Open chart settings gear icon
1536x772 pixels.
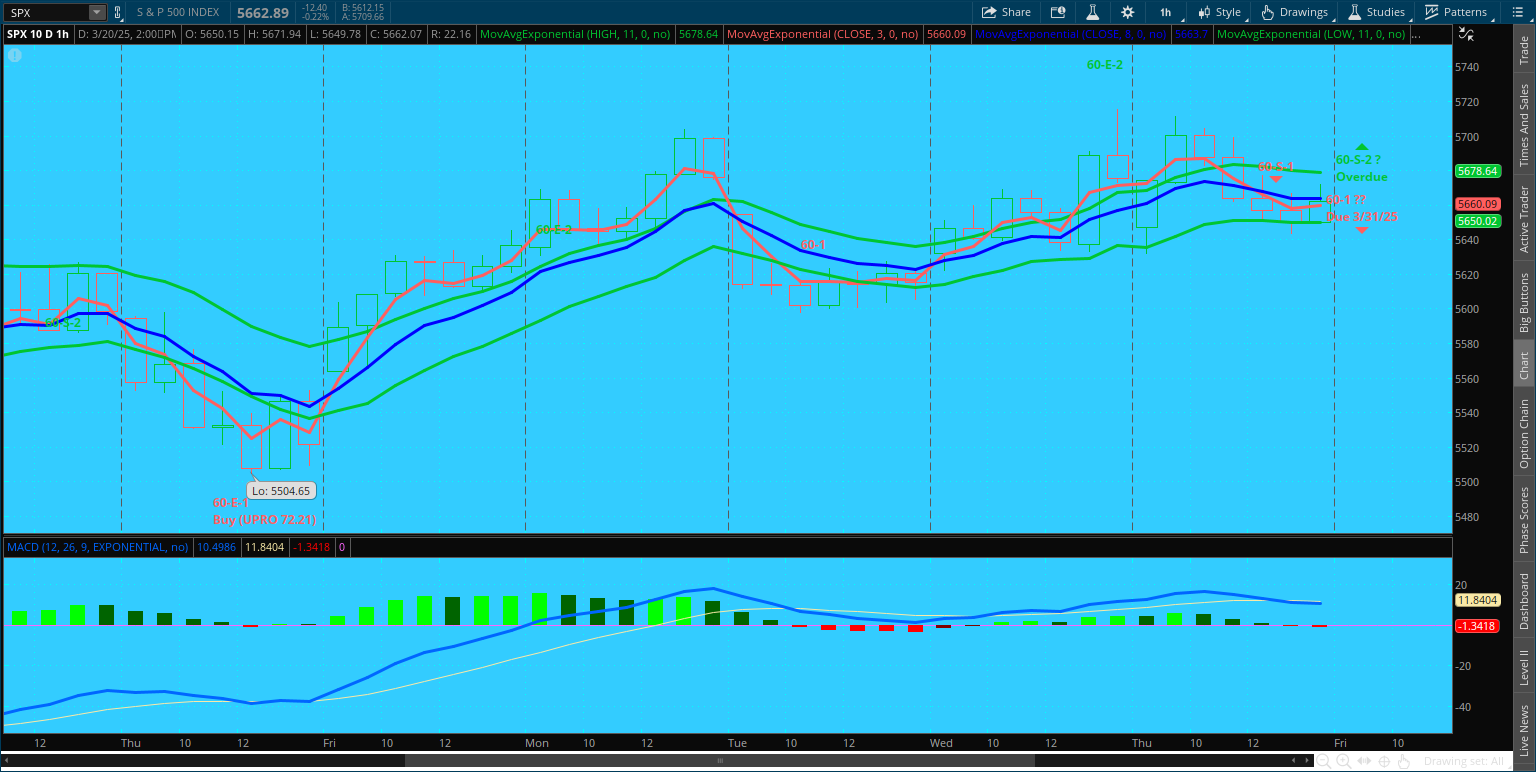pos(1127,12)
